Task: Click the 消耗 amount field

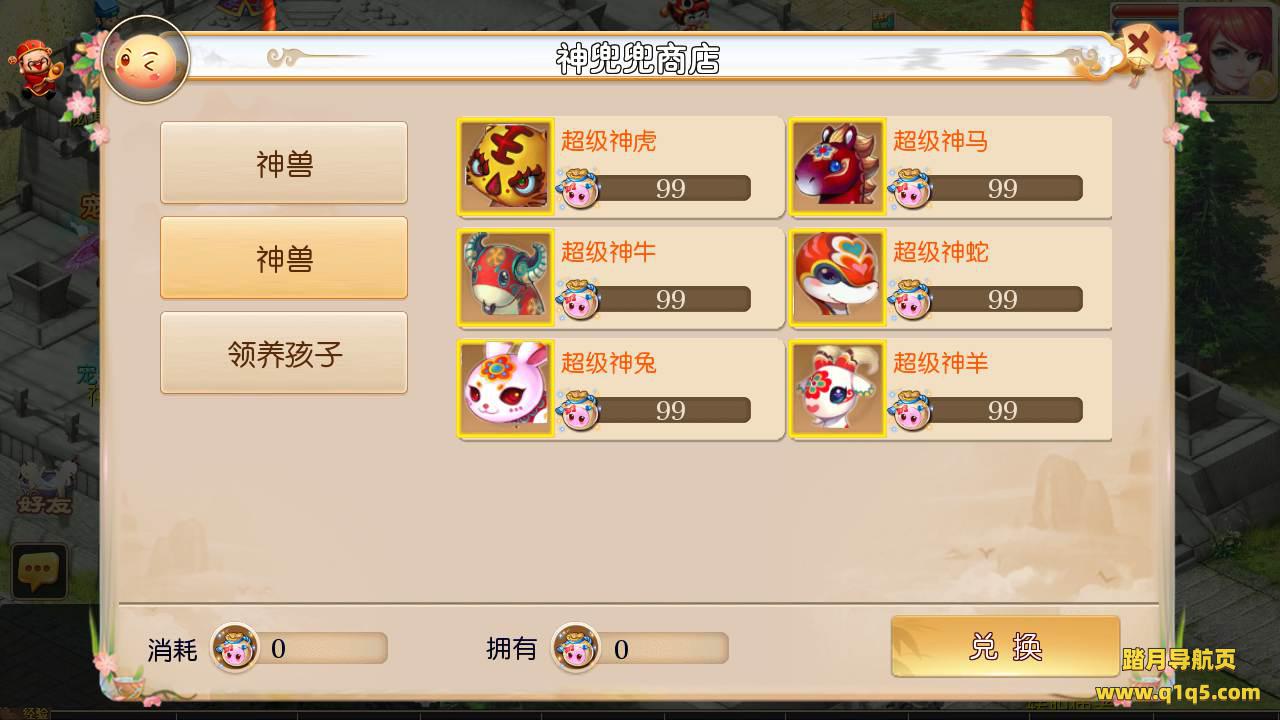Action: pos(316,648)
